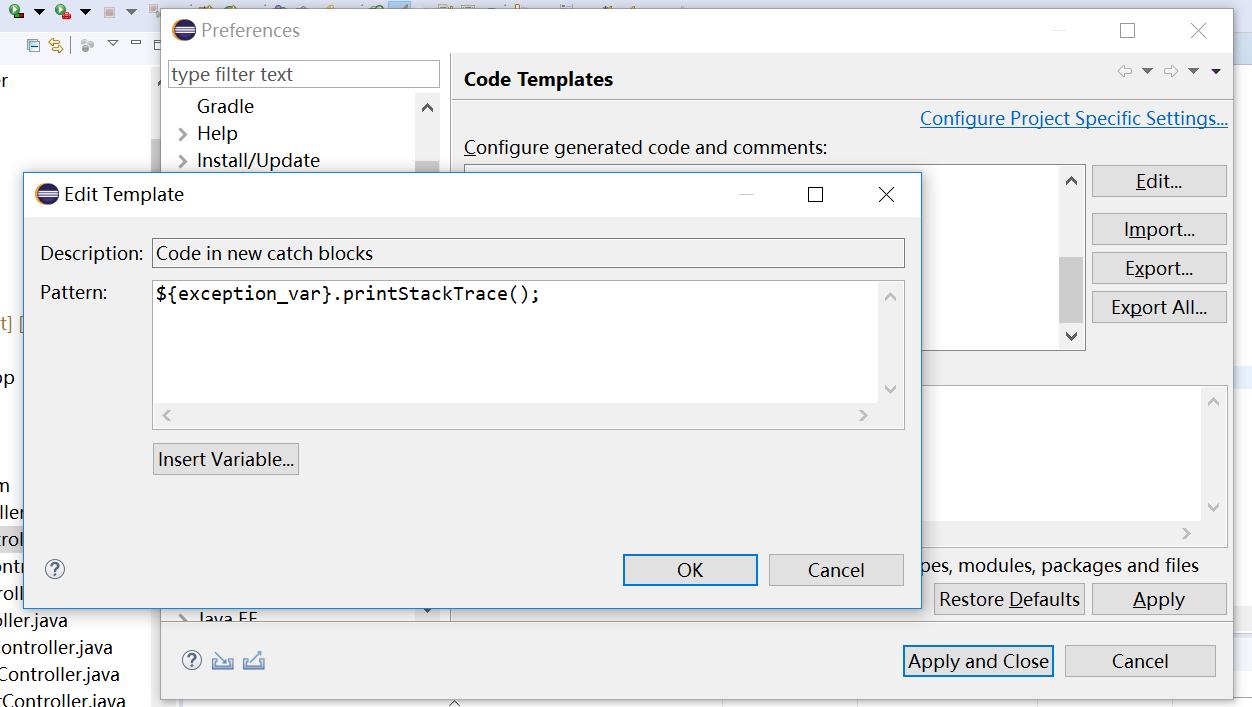This screenshot has height=707, width=1252.
Task: Click the type filter text field
Action: pyautogui.click(x=303, y=74)
